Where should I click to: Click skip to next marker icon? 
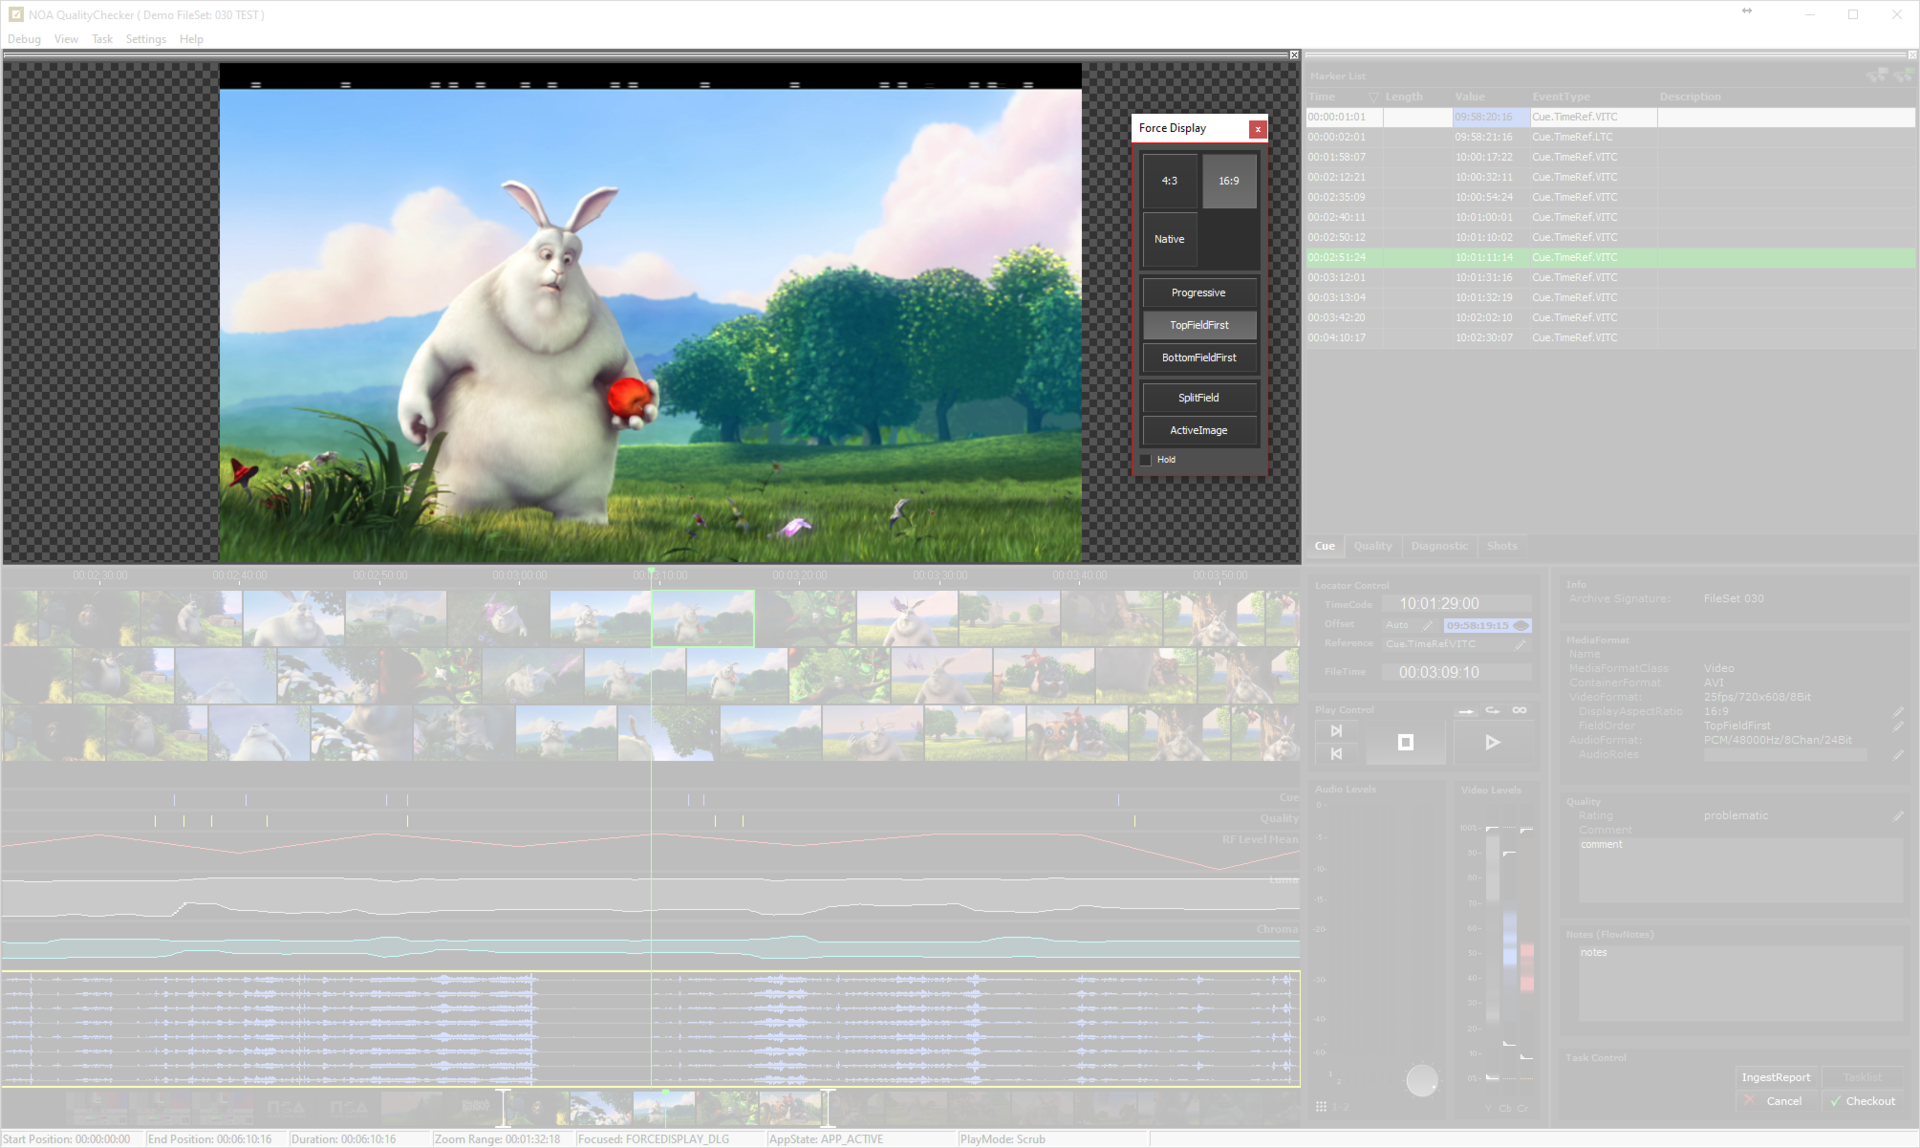[1336, 731]
